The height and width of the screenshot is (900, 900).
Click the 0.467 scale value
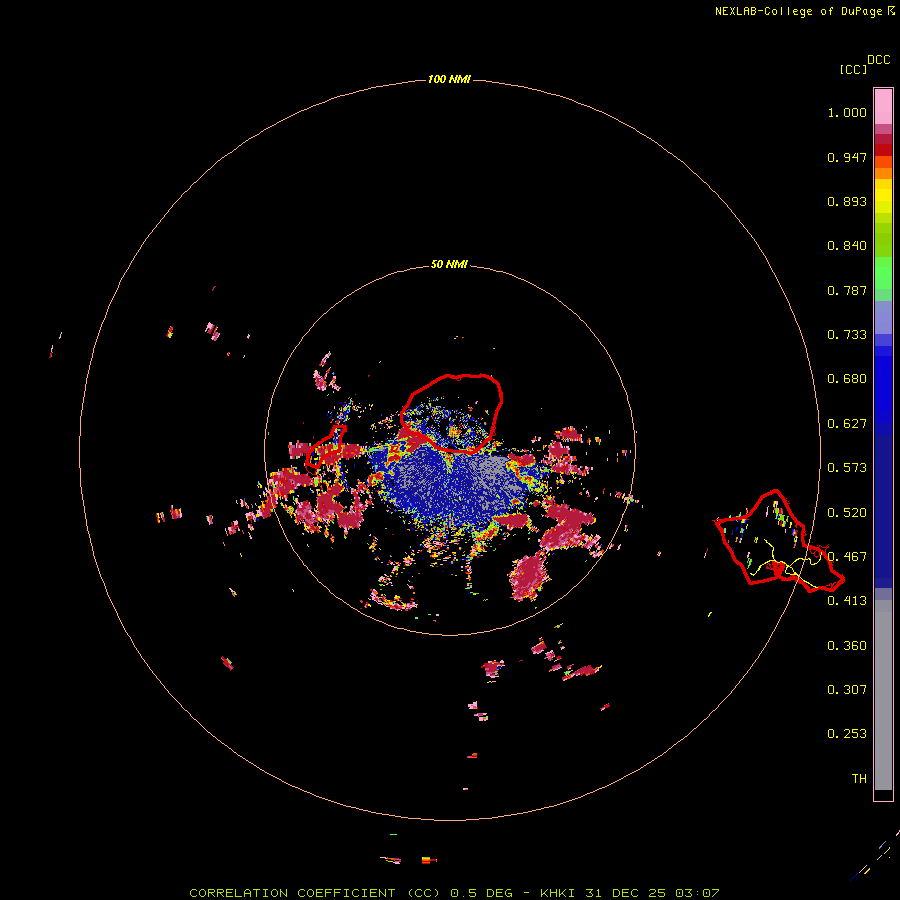click(847, 557)
